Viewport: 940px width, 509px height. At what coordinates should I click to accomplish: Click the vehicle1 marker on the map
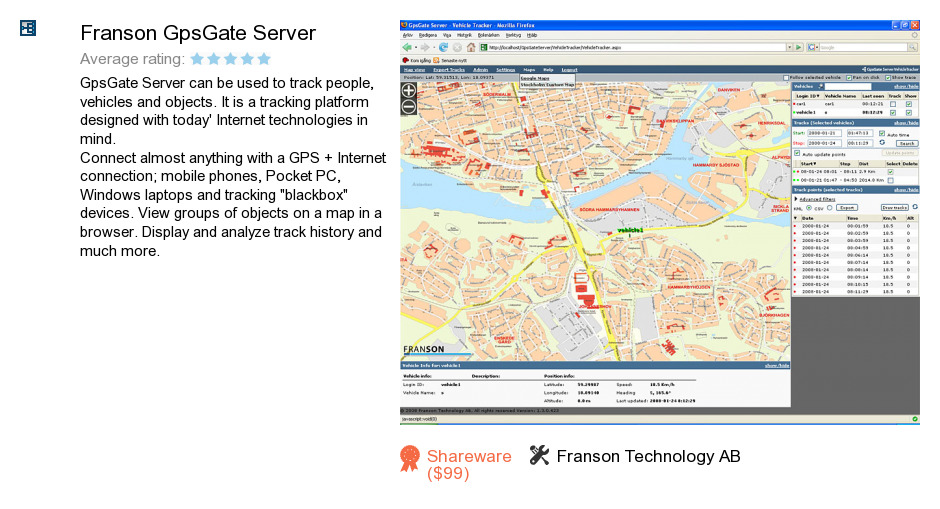pyautogui.click(x=629, y=231)
